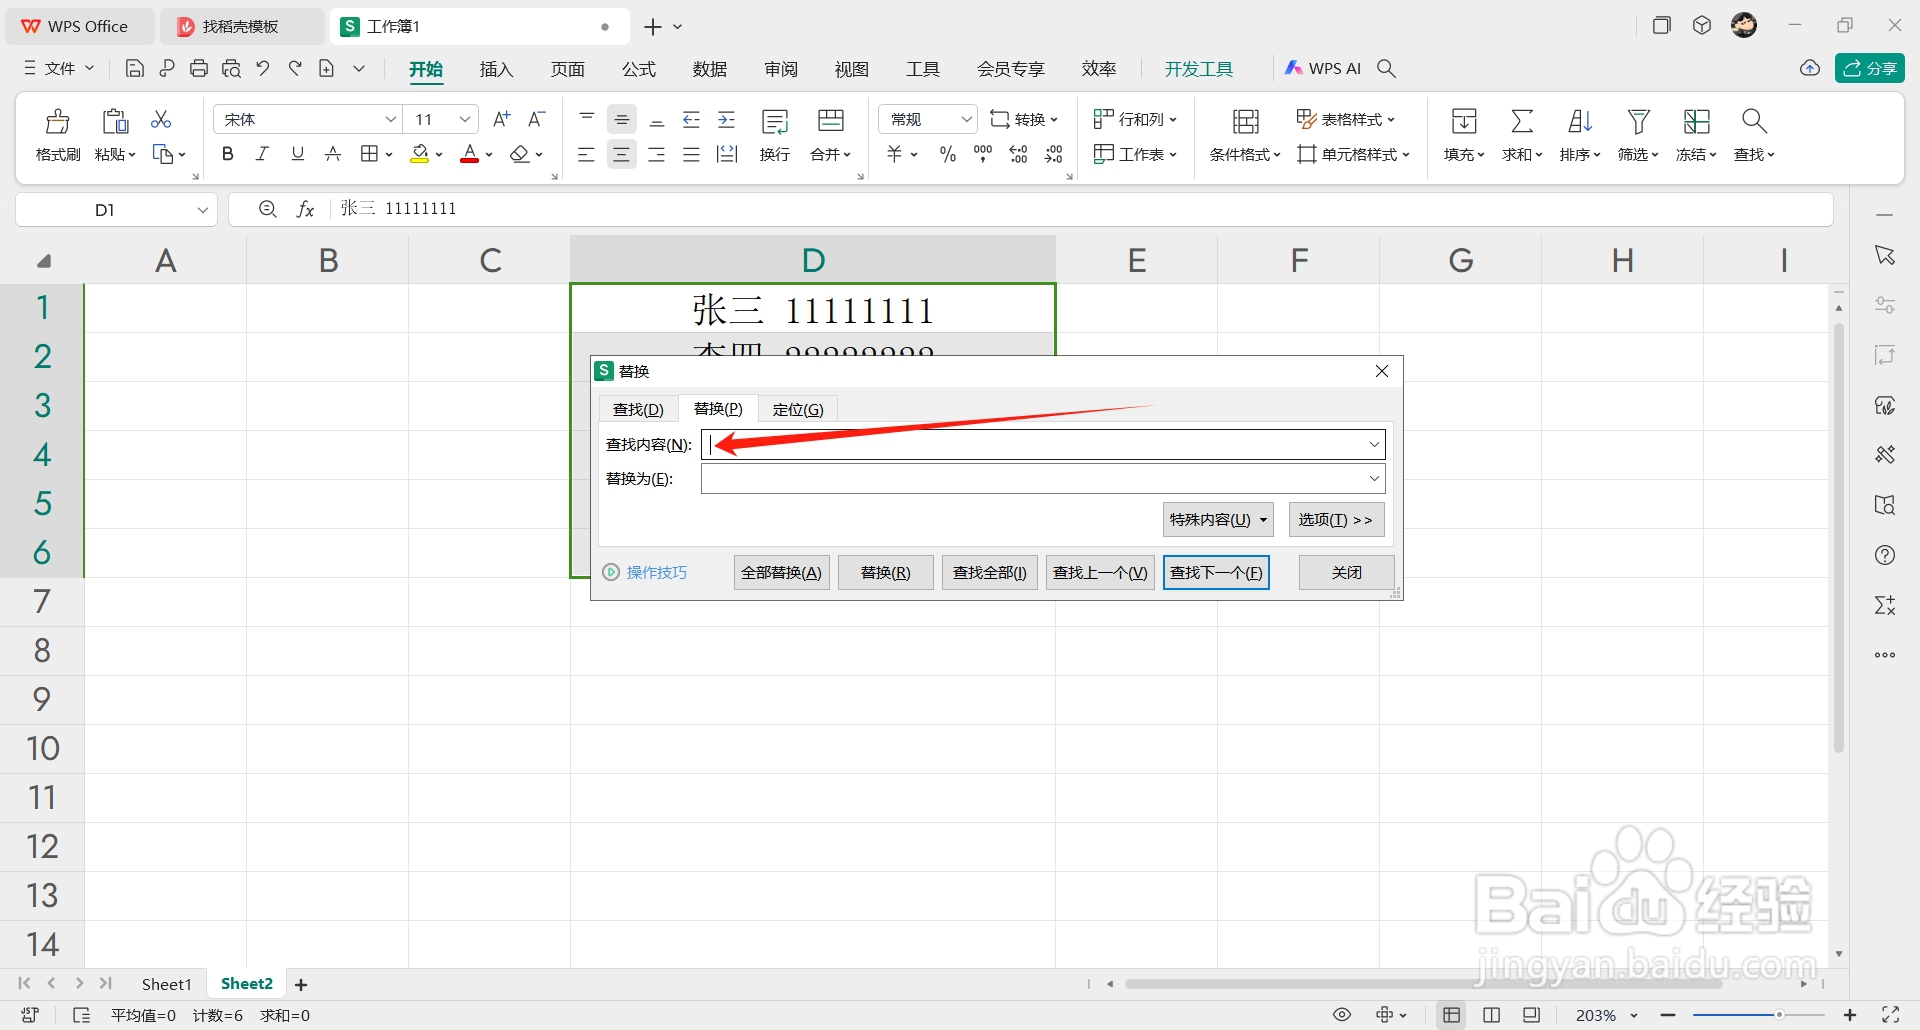Toggle right text alignment
This screenshot has width=1920, height=1030.
click(x=657, y=154)
